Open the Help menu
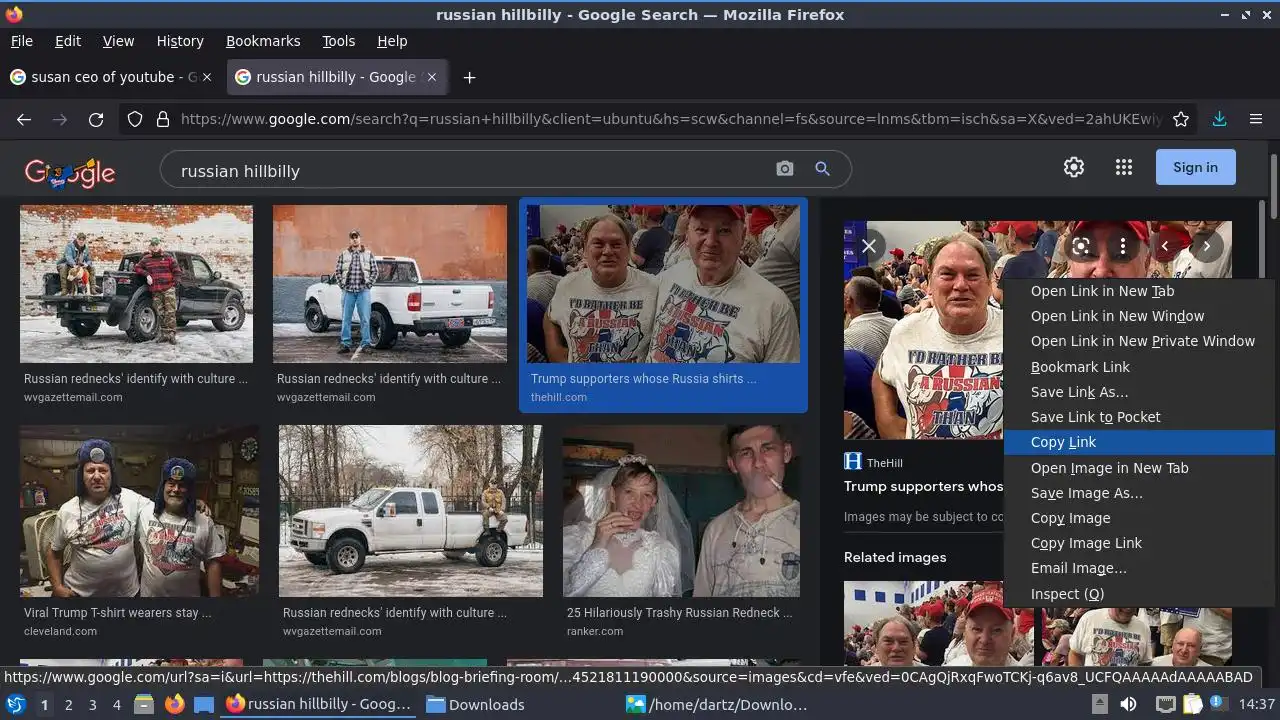This screenshot has width=1280, height=720. tap(392, 41)
